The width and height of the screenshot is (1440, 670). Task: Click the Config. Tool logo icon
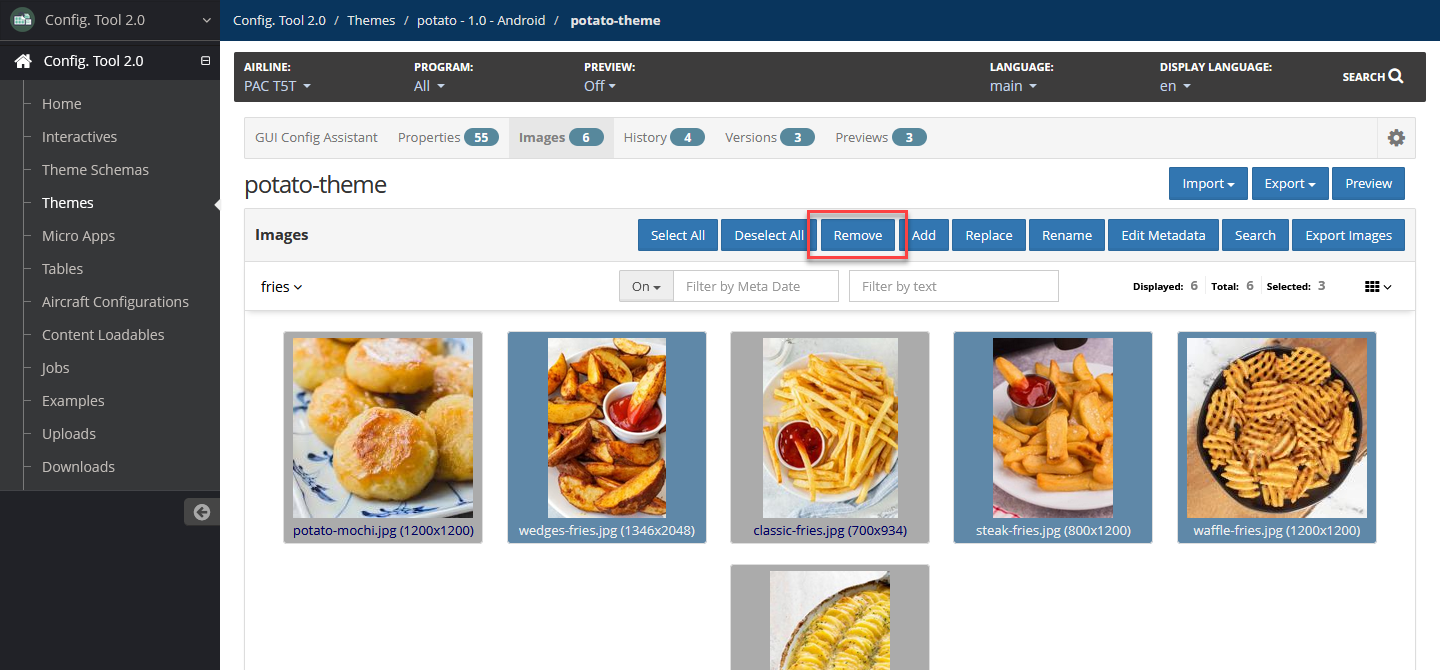22,19
